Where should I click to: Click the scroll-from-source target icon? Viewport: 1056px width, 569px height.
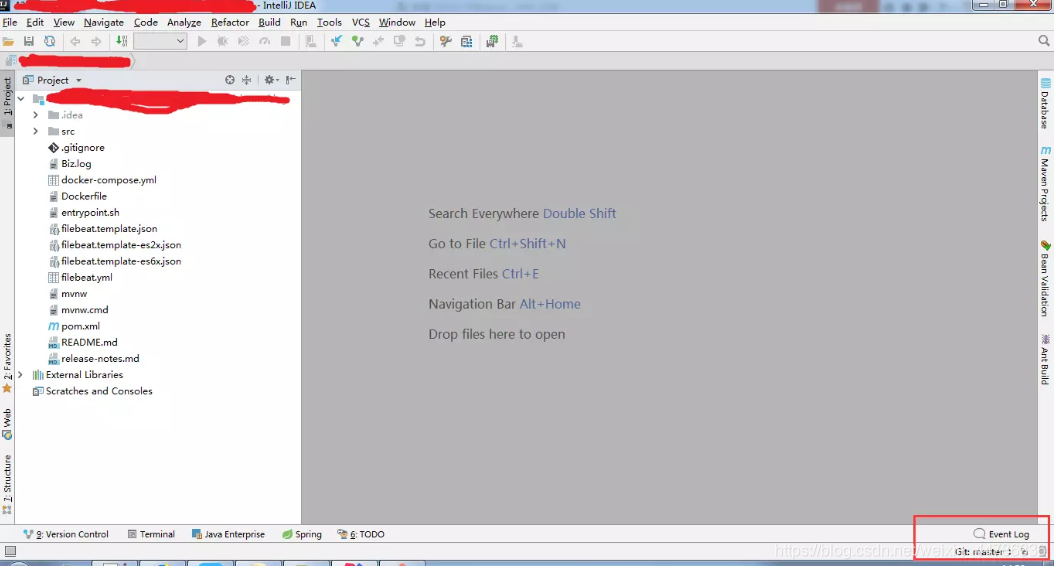pyautogui.click(x=230, y=80)
